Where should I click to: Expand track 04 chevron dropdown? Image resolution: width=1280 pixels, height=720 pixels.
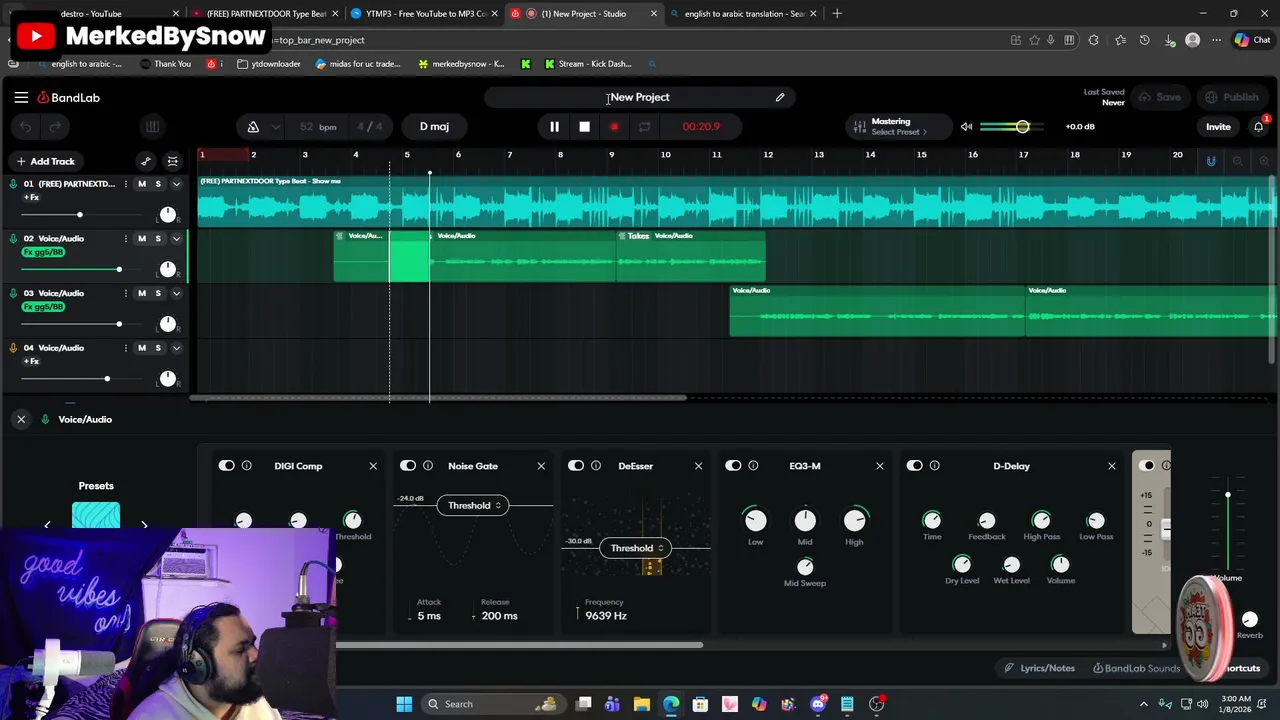[x=176, y=348]
